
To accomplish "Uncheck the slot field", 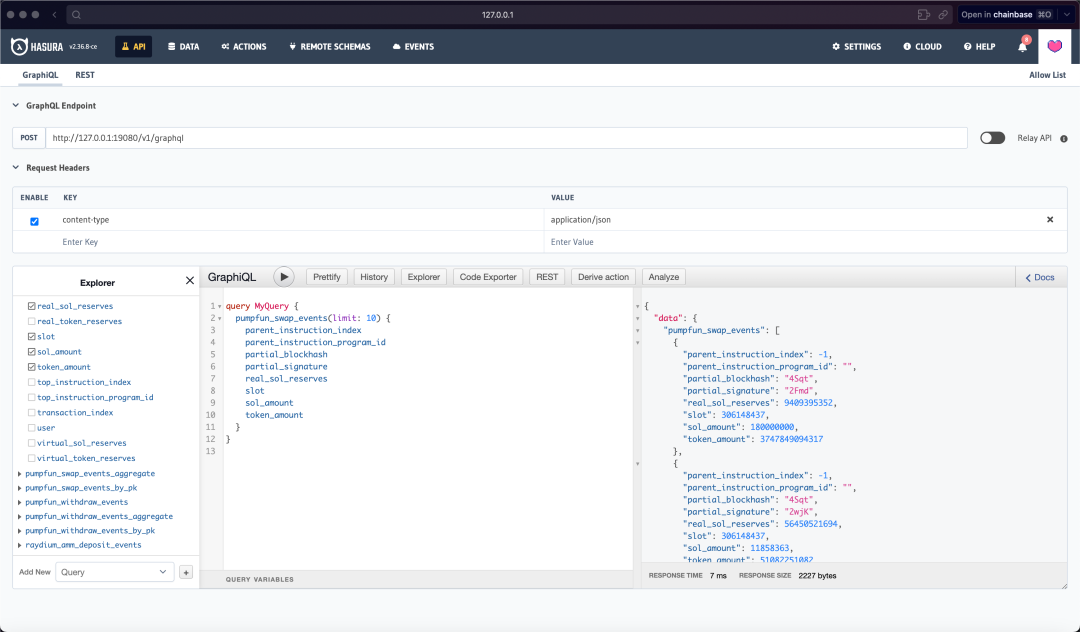I will click(x=32, y=336).
